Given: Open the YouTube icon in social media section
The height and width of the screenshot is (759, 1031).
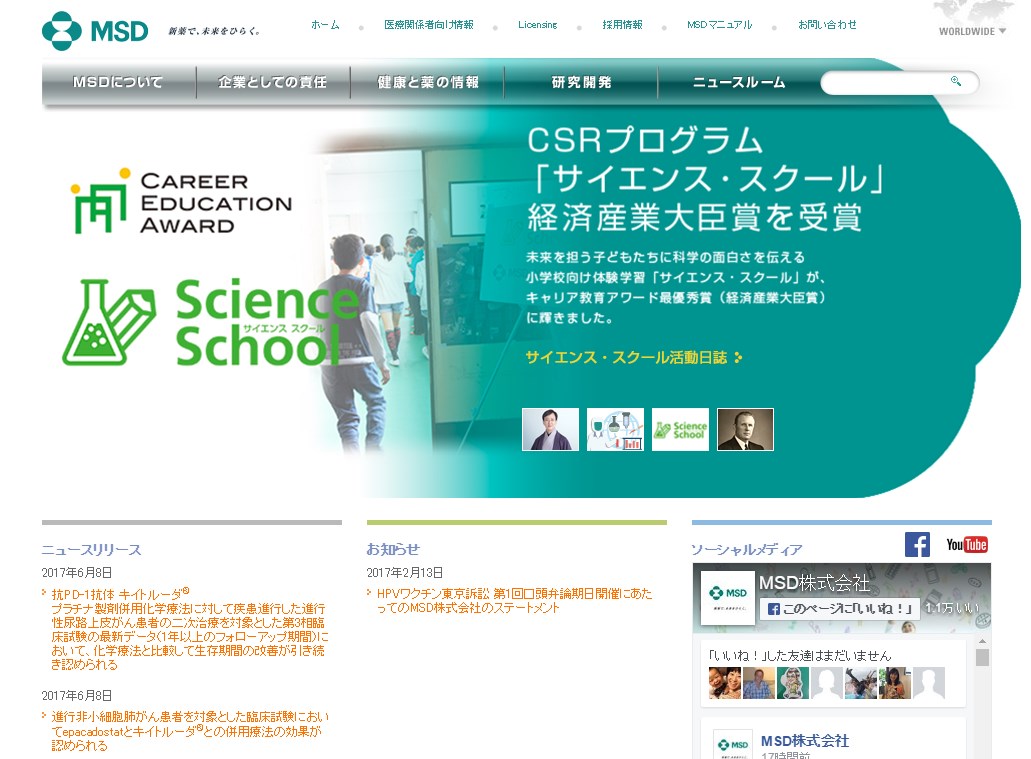Looking at the screenshot, I should point(967,545).
